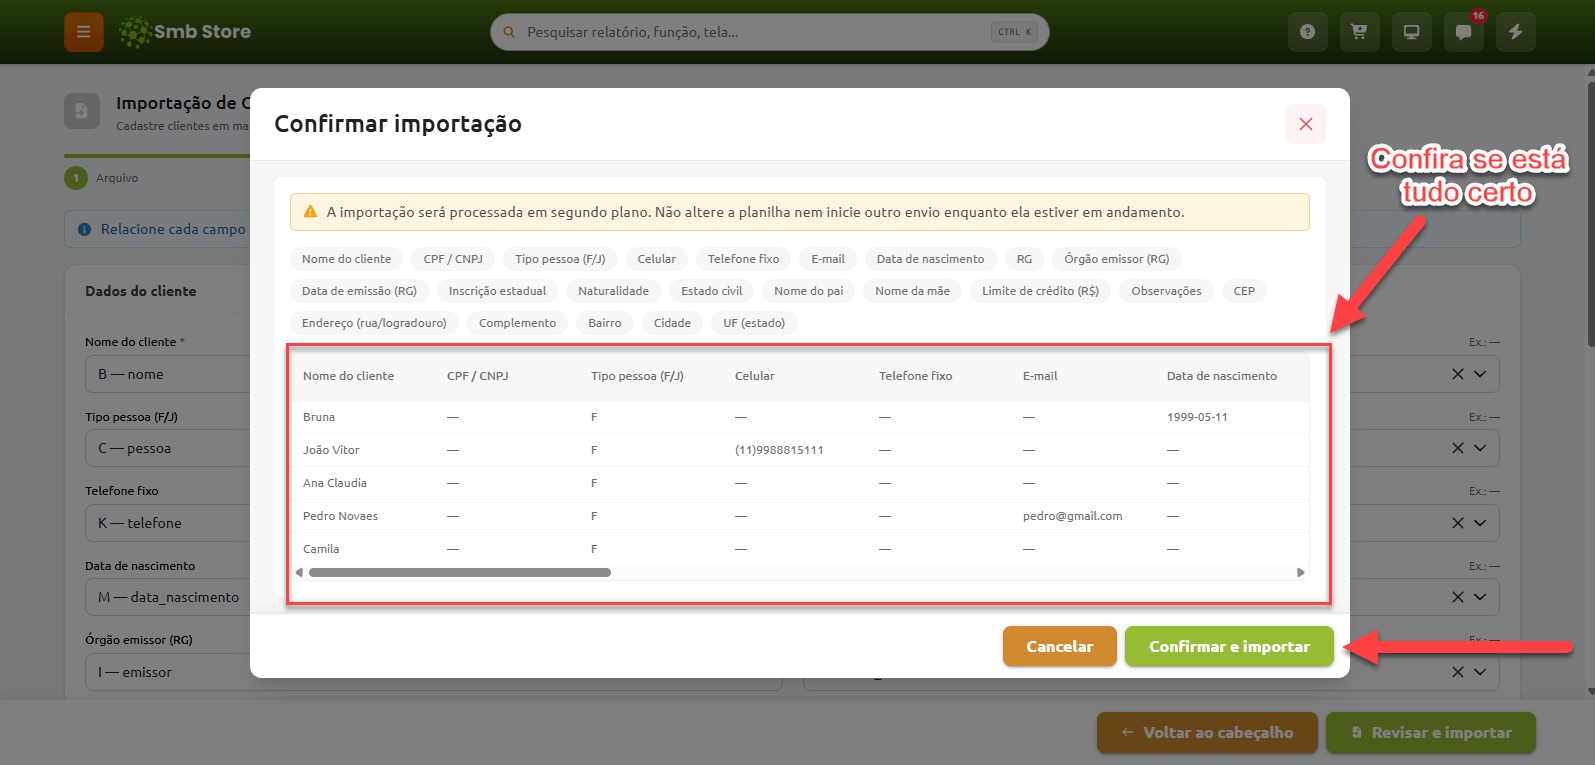Click the search magnifier icon

click(509, 32)
